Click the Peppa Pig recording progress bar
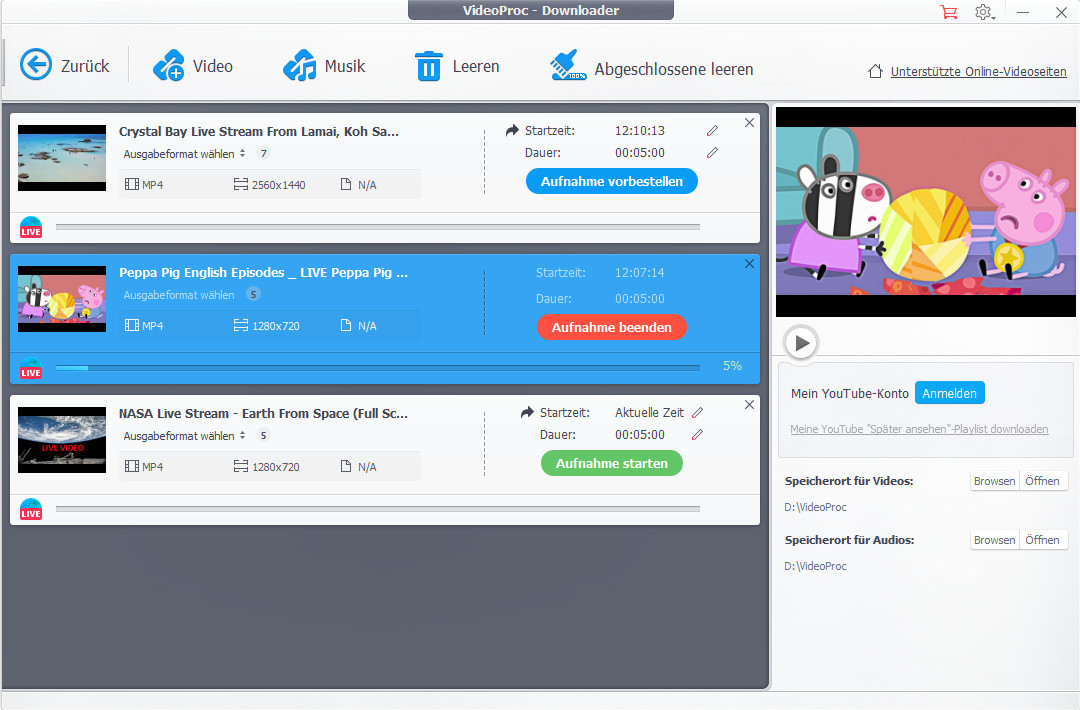The image size is (1080, 710). (x=377, y=368)
